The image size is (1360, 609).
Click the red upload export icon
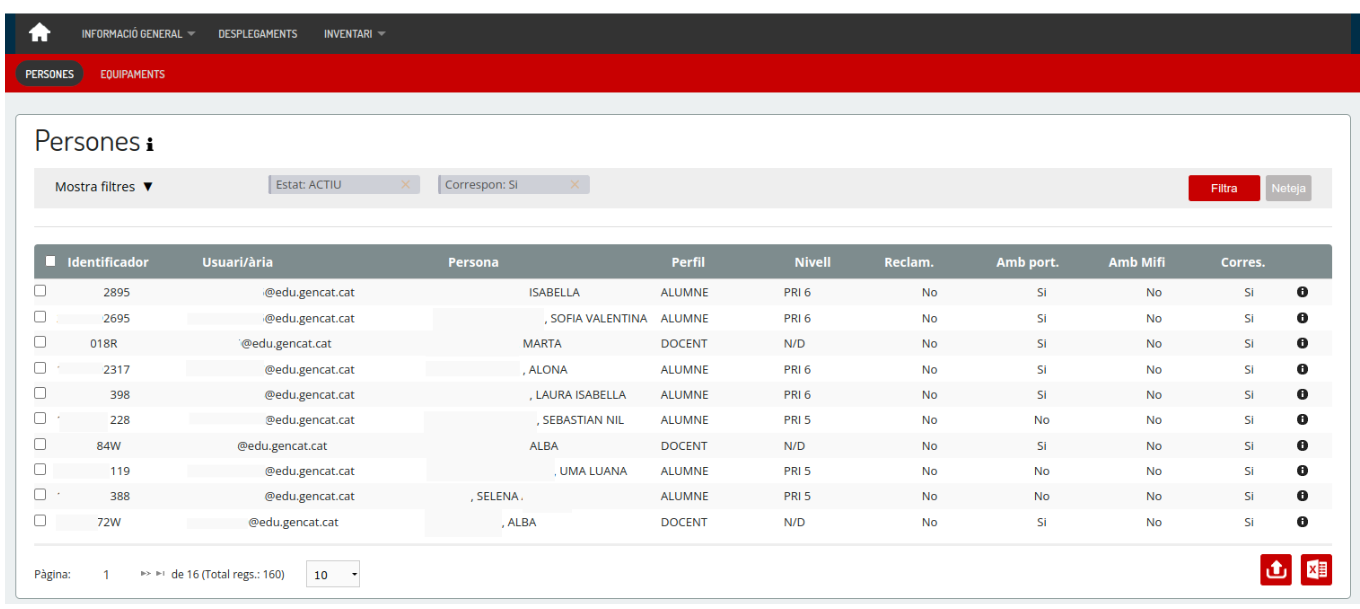tap(1275, 569)
